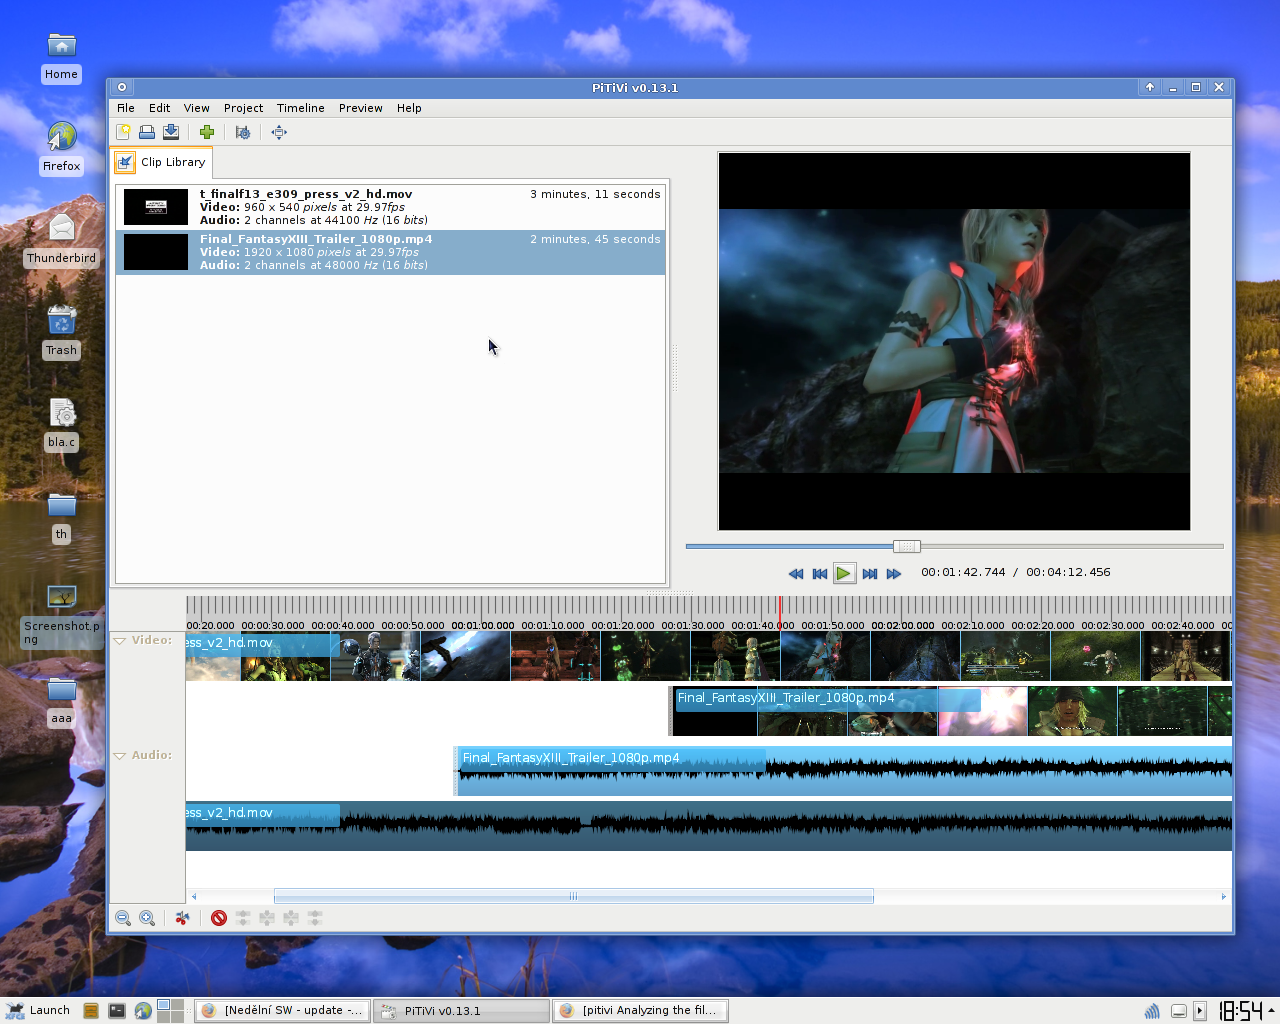1280x1024 pixels.
Task: Select Final_FantasyXIII_Trailer video clip in timeline
Action: point(950,711)
